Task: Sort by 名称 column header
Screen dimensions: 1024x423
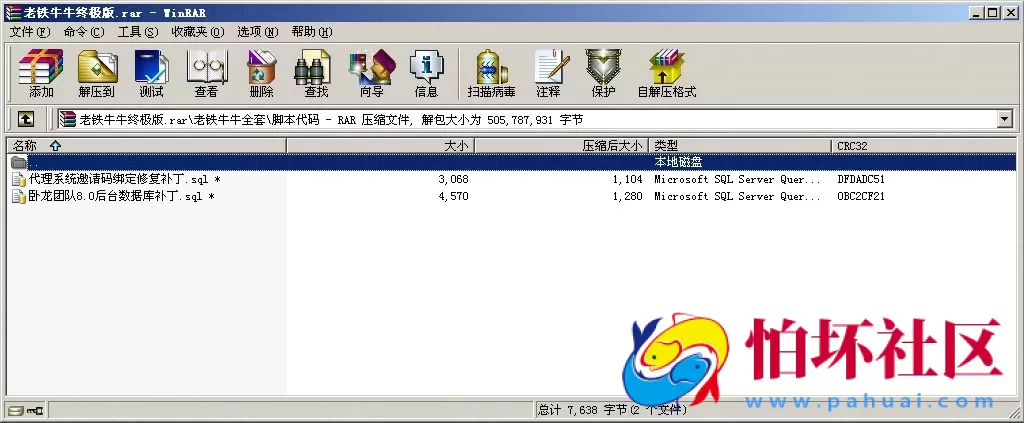Action: [146, 146]
